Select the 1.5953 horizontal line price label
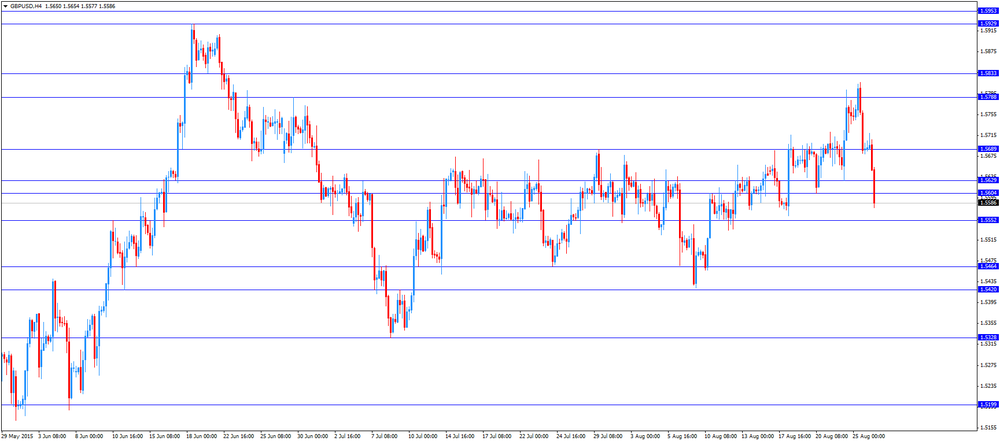Image resolution: width=1000 pixels, height=441 pixels. tap(987, 11)
